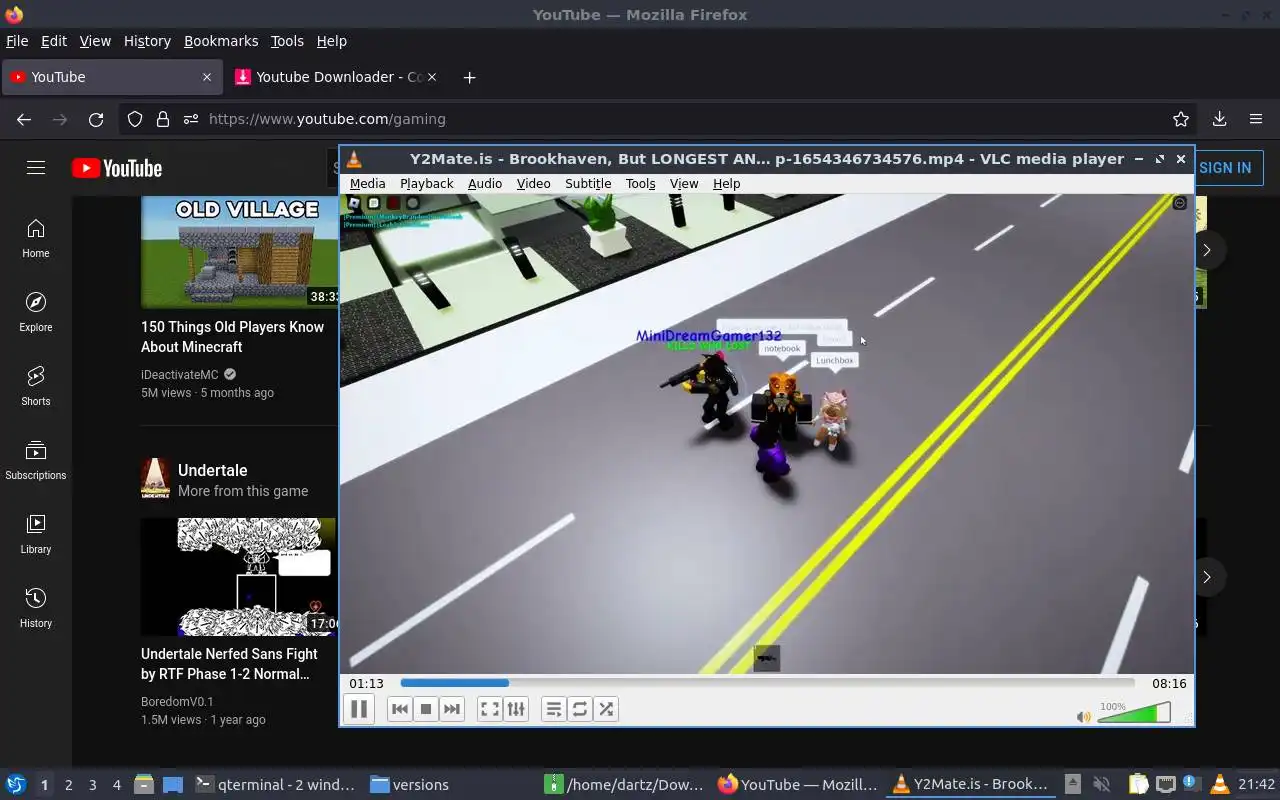Show VLC extended settings

click(516, 709)
